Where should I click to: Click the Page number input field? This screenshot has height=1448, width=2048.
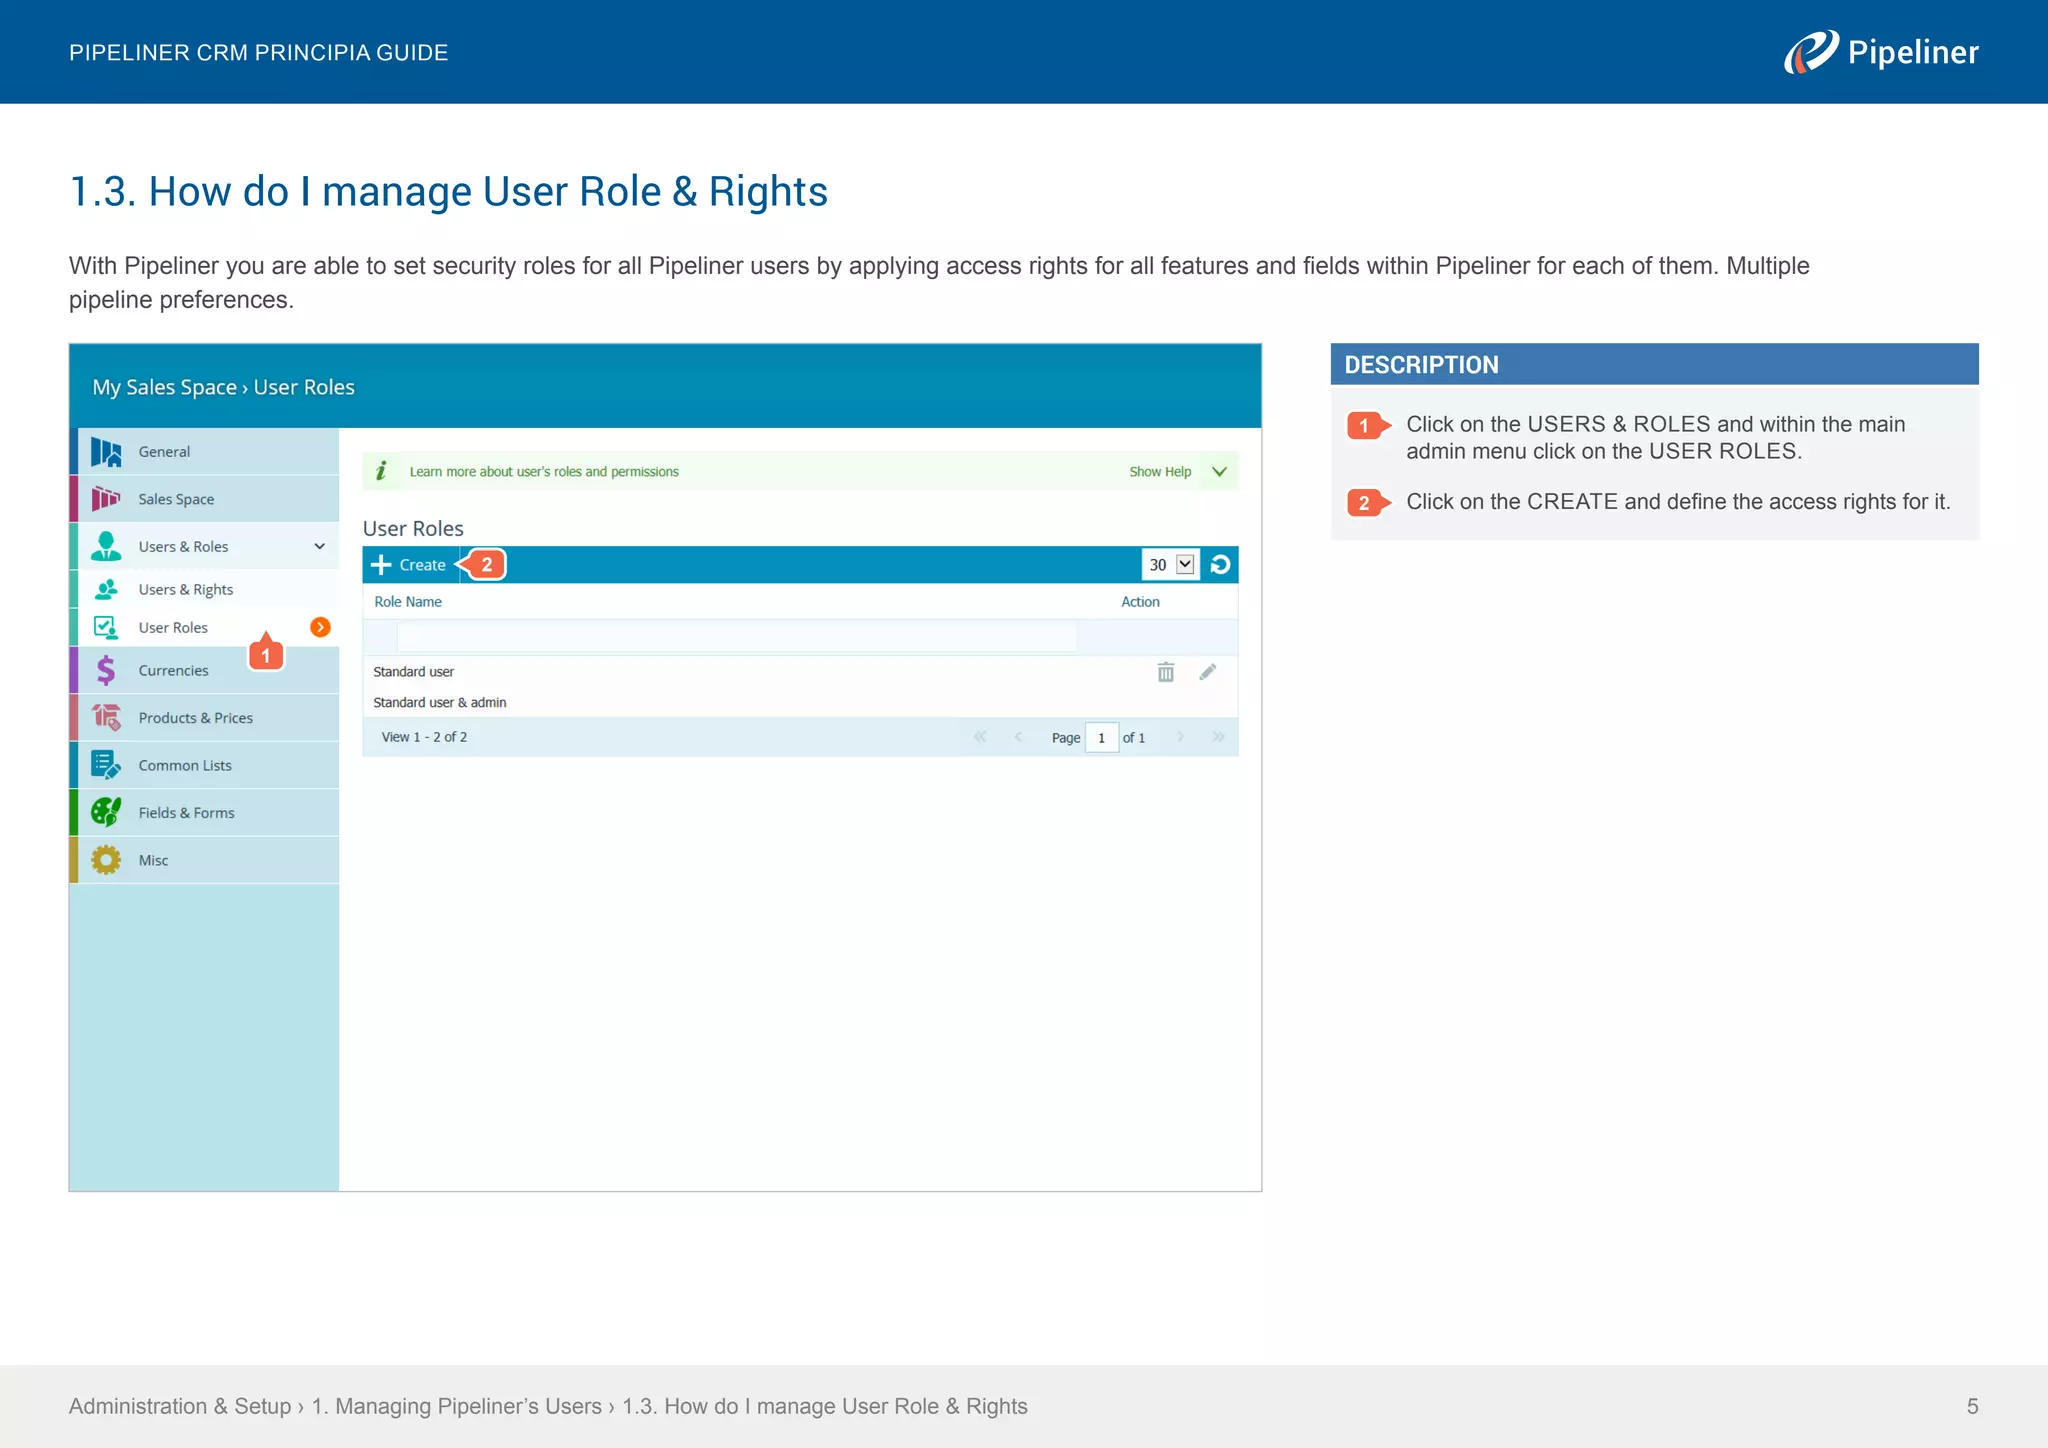(x=1102, y=738)
